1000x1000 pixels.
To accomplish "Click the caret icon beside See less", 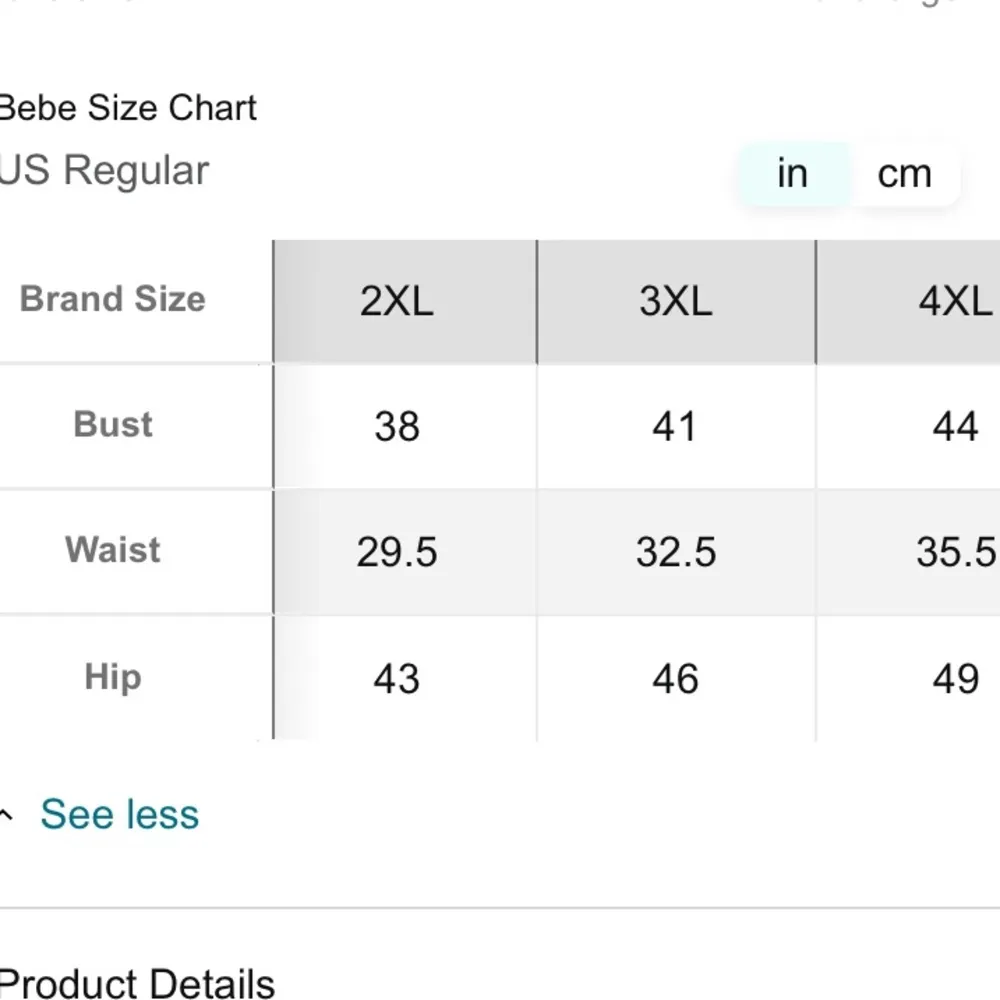I will [7, 815].
